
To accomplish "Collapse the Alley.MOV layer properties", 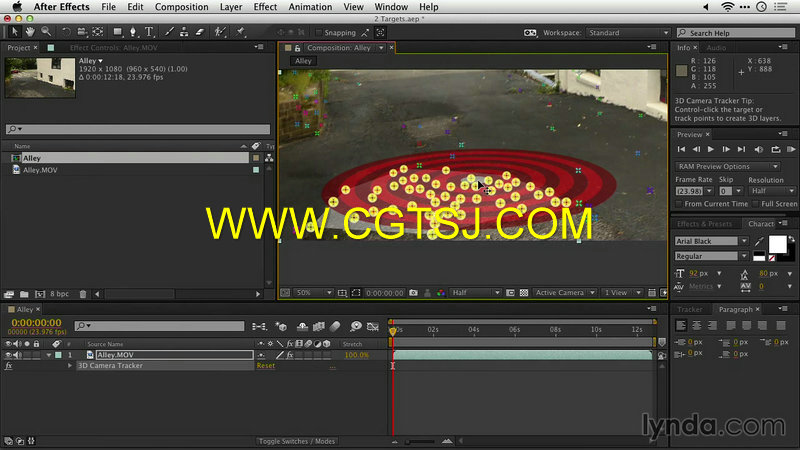I will pos(49,355).
